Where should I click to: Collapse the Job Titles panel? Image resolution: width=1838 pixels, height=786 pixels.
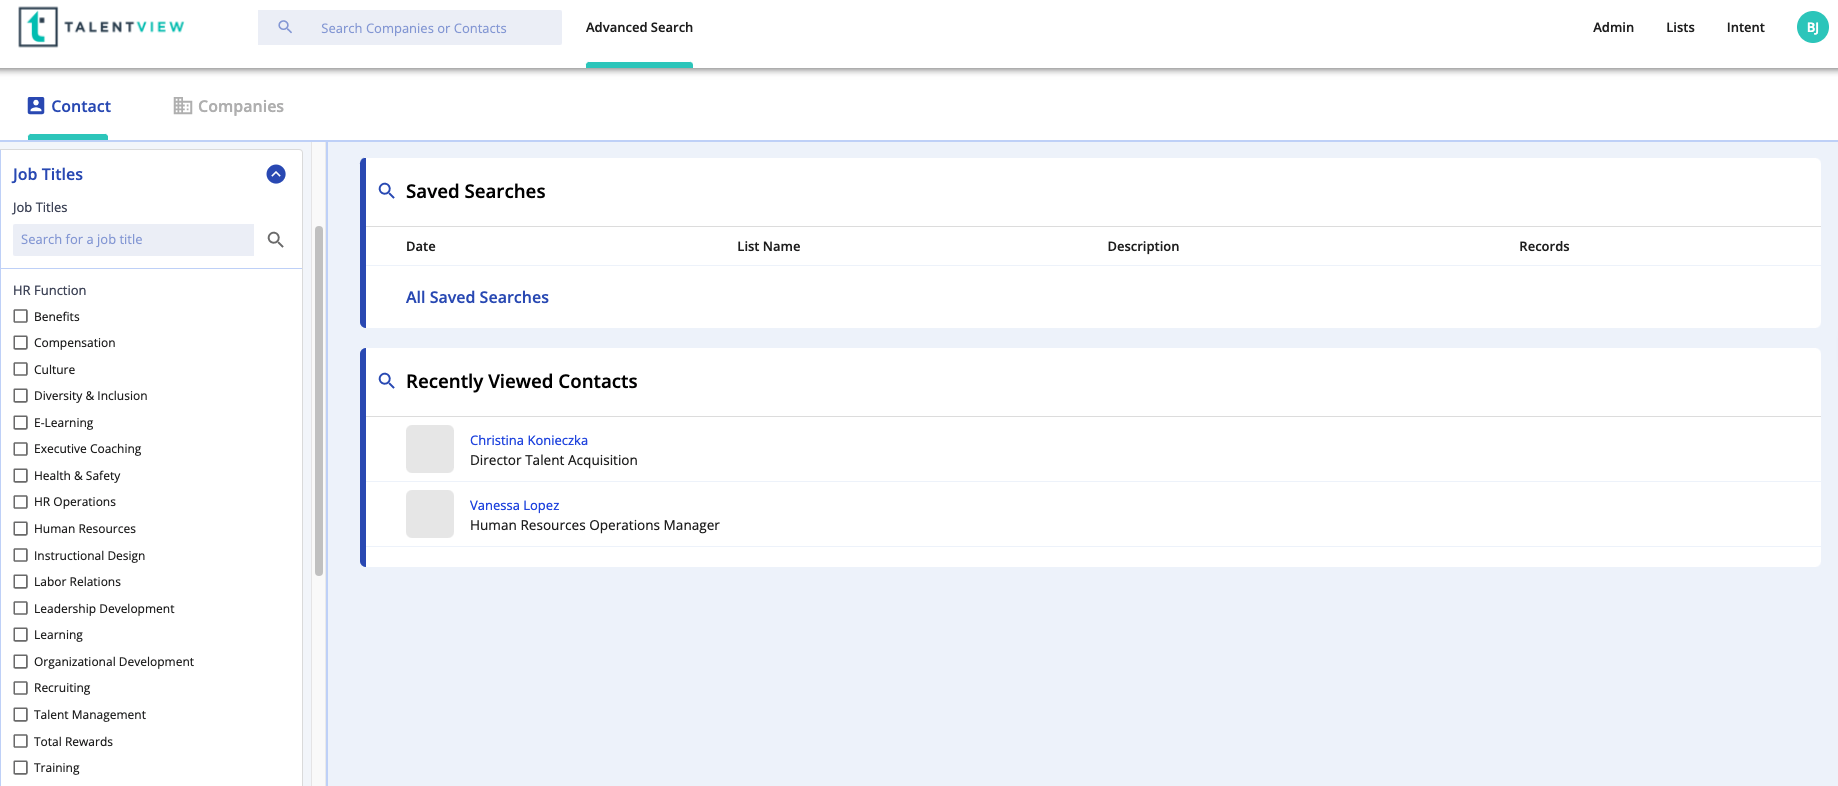click(x=276, y=174)
